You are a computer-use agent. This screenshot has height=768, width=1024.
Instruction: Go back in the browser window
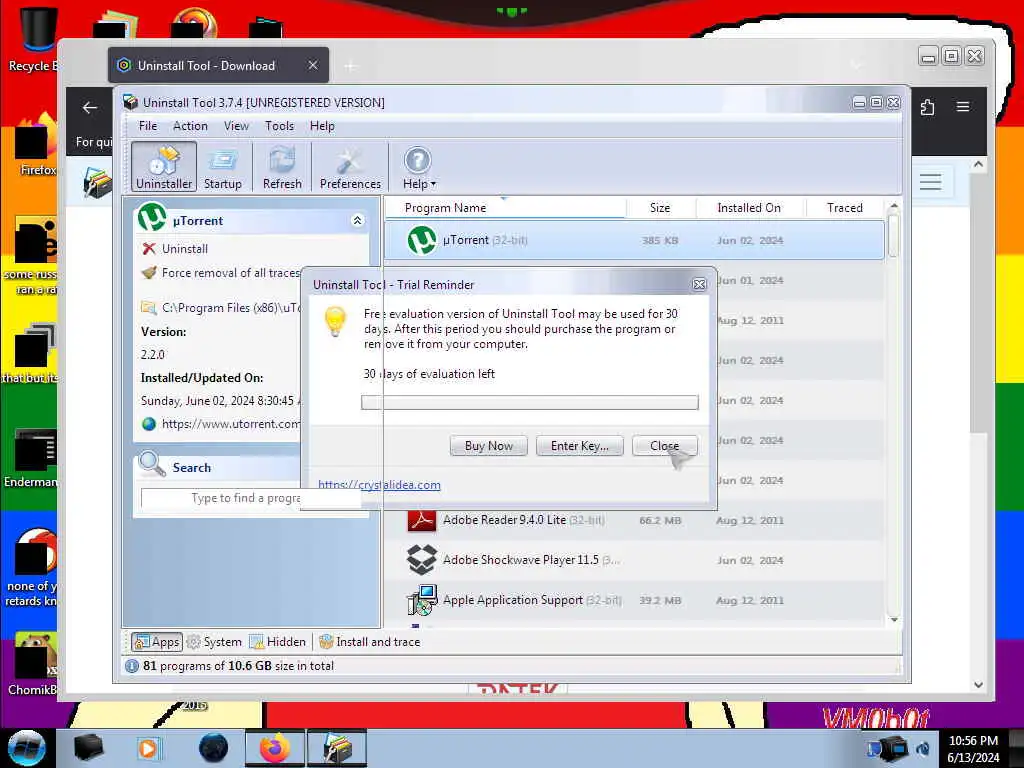90,108
